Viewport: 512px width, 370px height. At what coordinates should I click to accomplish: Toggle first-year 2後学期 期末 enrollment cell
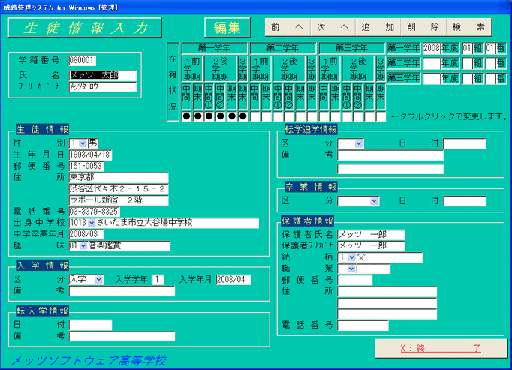232,116
